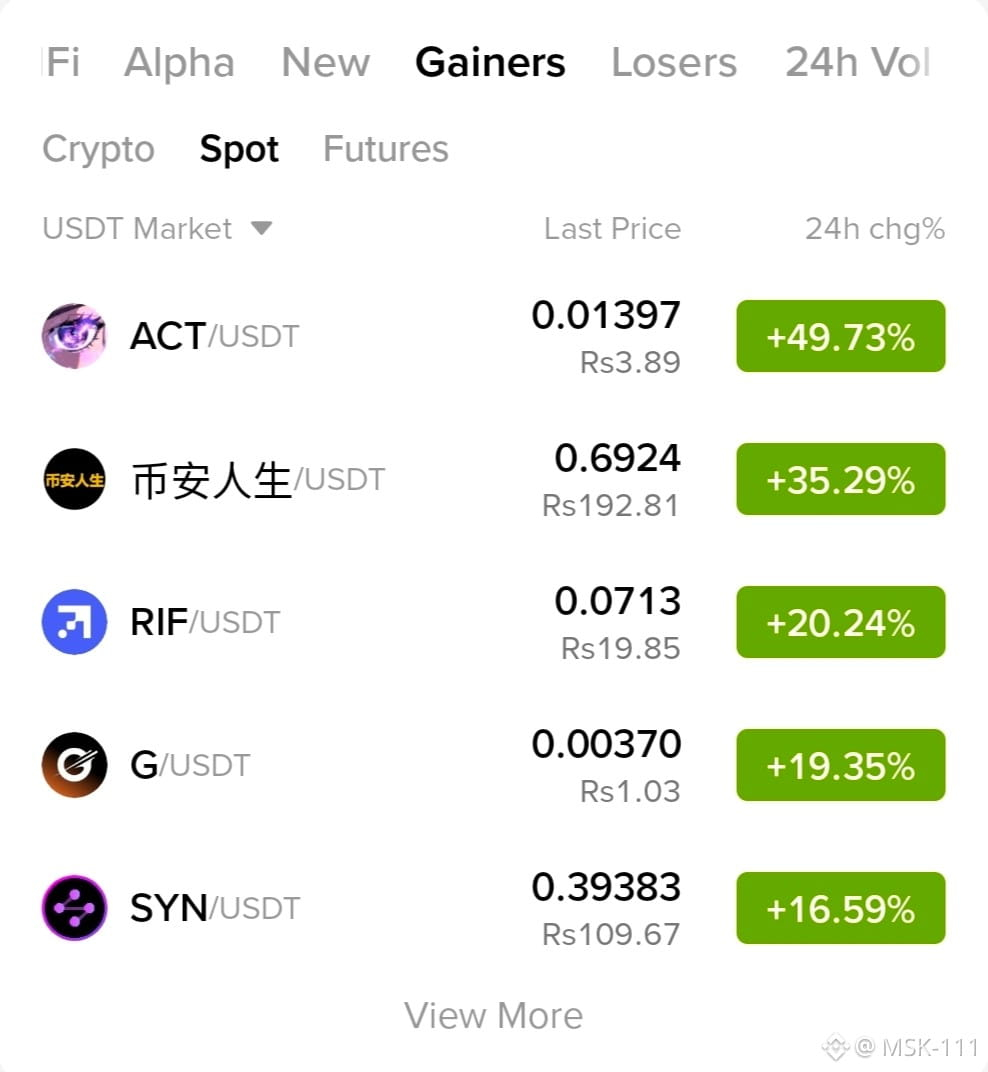Open the USDT Market dropdown arrow
The image size is (988, 1072).
(261, 228)
